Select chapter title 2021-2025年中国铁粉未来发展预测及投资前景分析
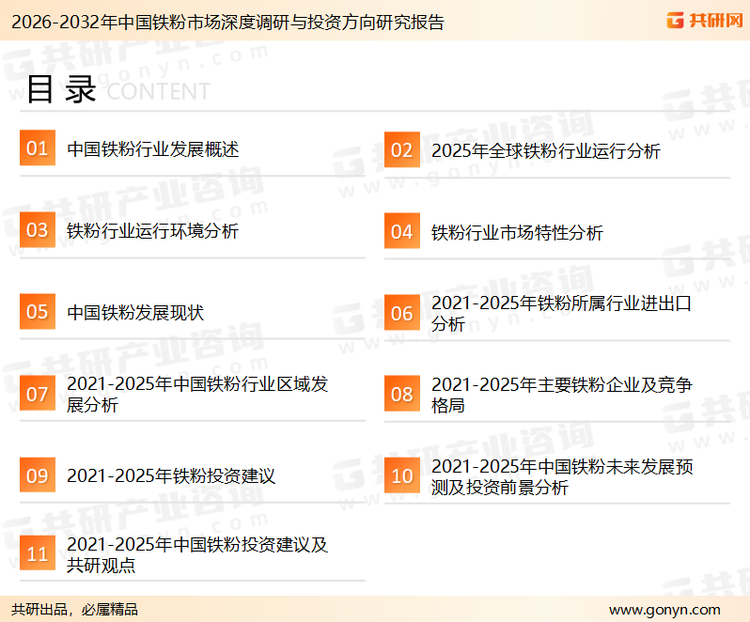The width and height of the screenshot is (750, 622). [562, 477]
